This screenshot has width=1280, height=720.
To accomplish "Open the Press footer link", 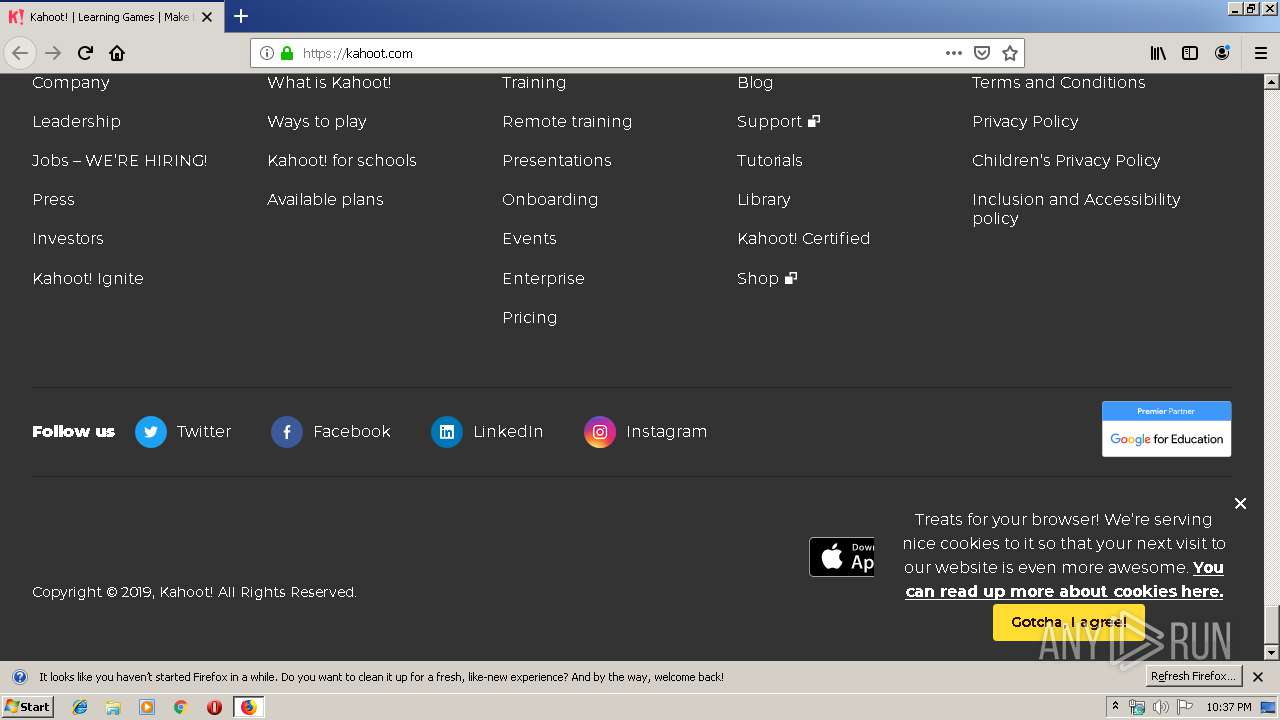I will [53, 200].
